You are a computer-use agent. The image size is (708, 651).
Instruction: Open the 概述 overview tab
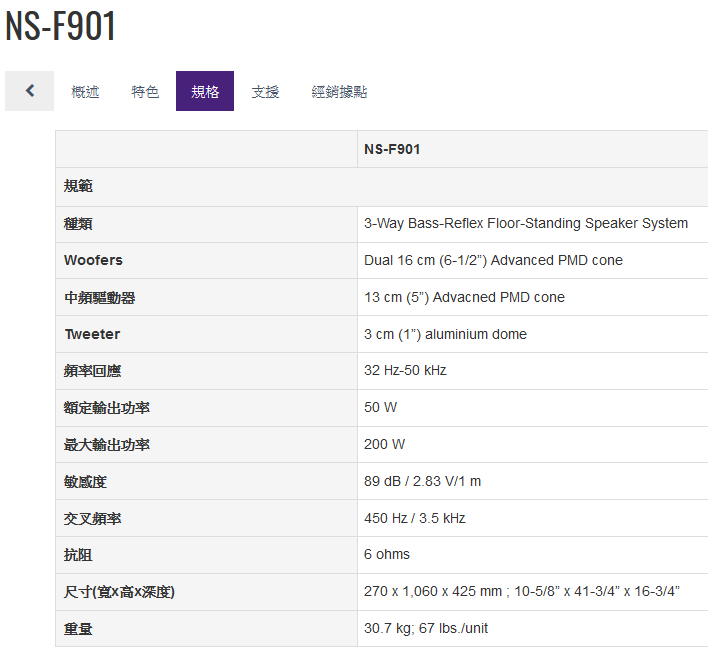(85, 92)
